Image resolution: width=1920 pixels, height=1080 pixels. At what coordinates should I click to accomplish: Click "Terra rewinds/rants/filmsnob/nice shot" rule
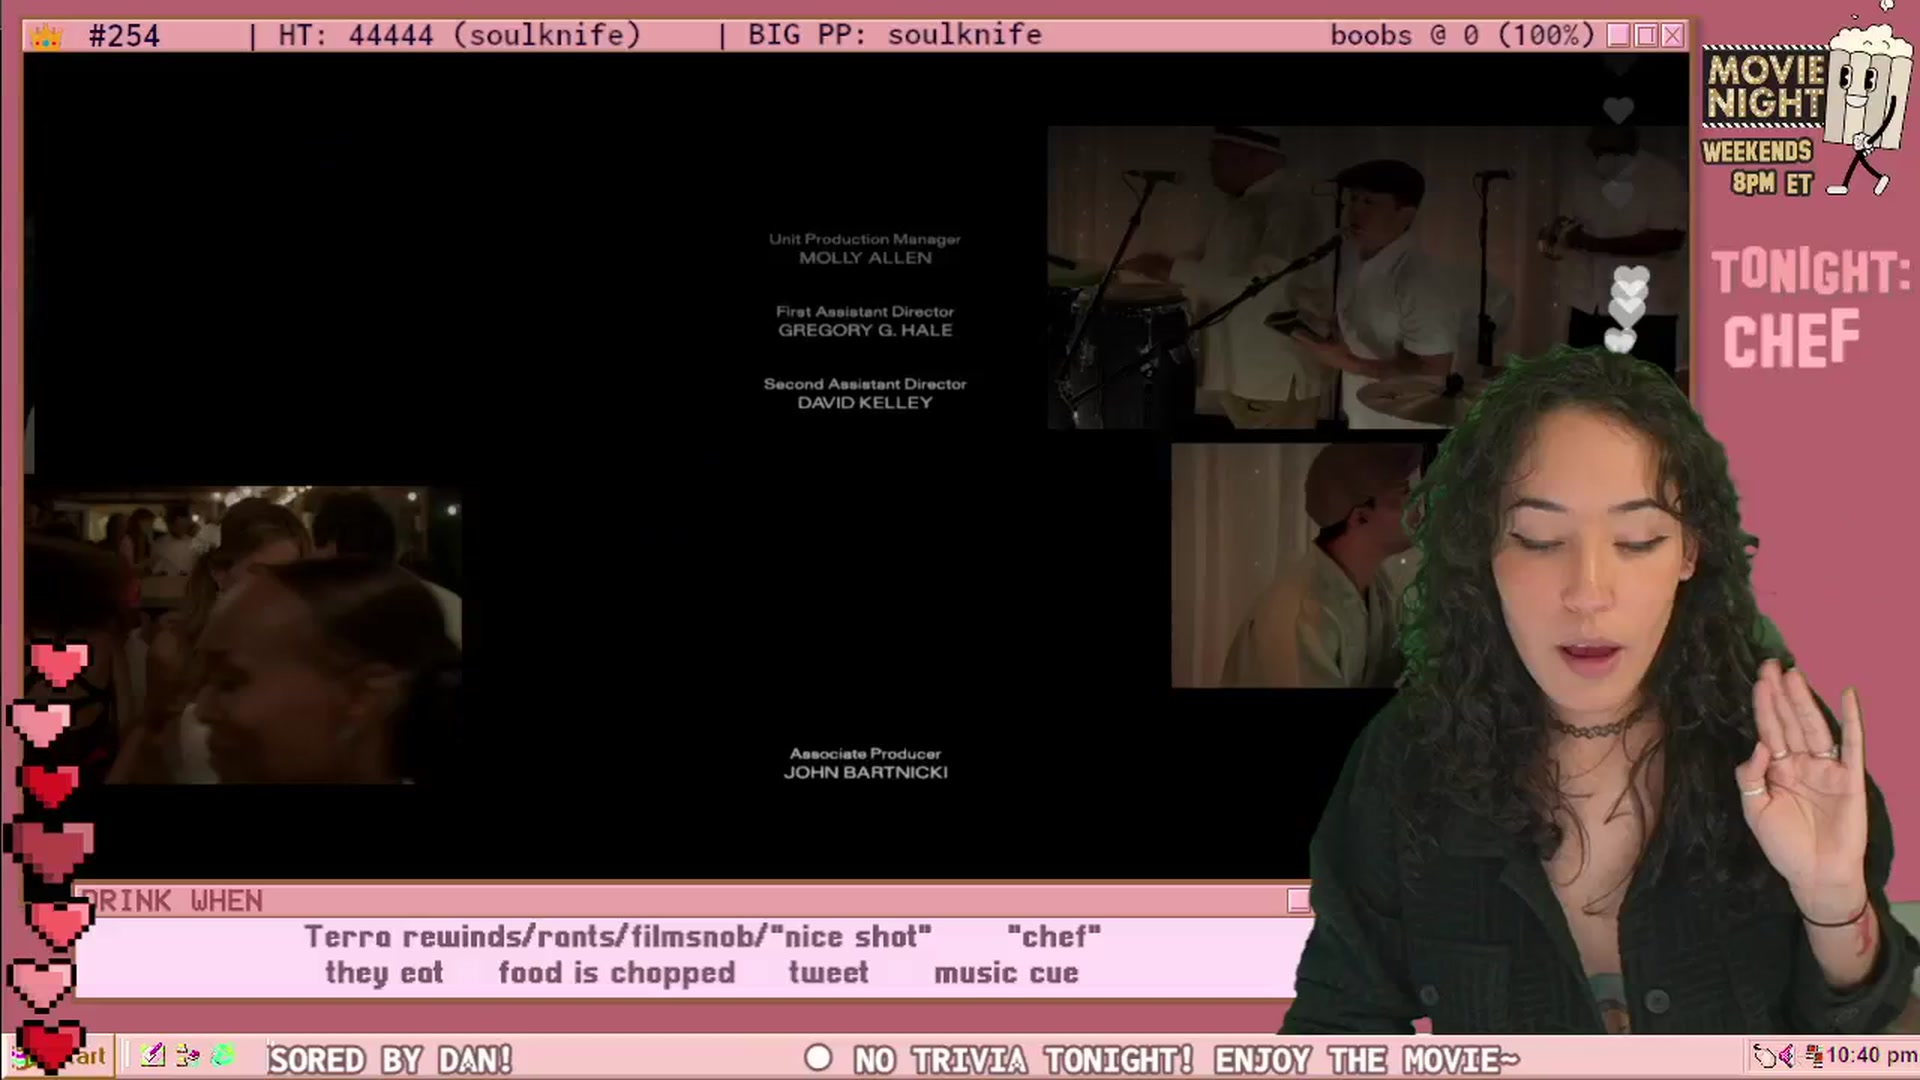pos(618,937)
